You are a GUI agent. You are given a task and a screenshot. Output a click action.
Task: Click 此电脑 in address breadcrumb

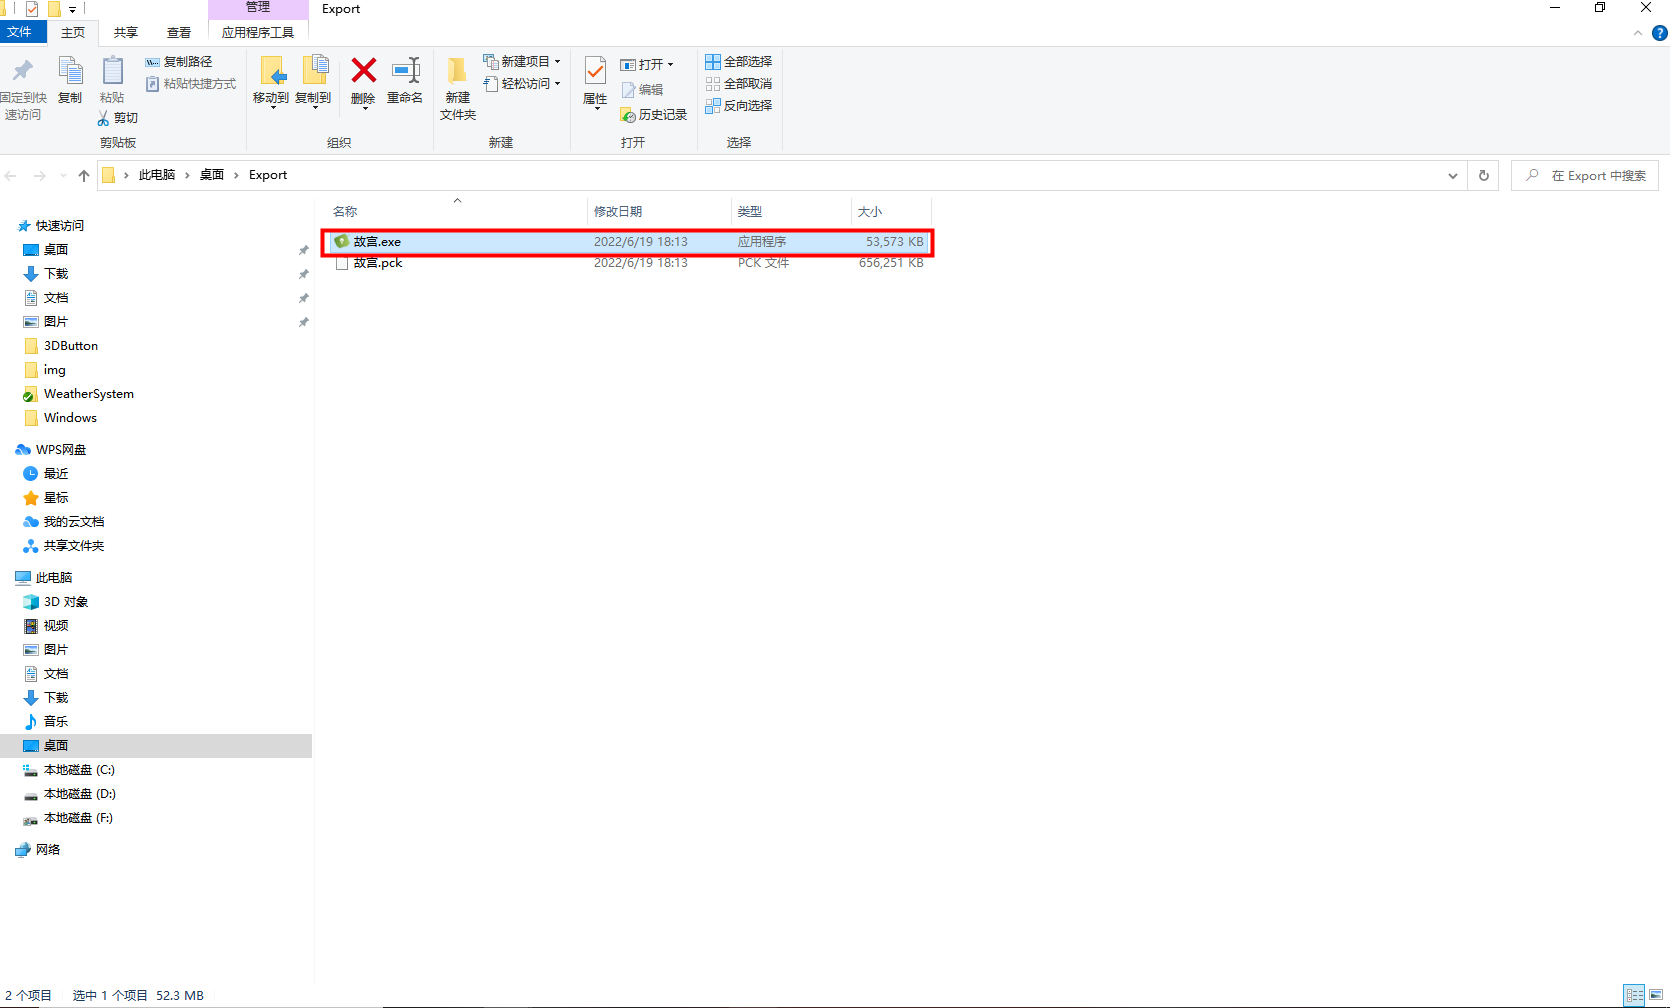[x=157, y=175]
